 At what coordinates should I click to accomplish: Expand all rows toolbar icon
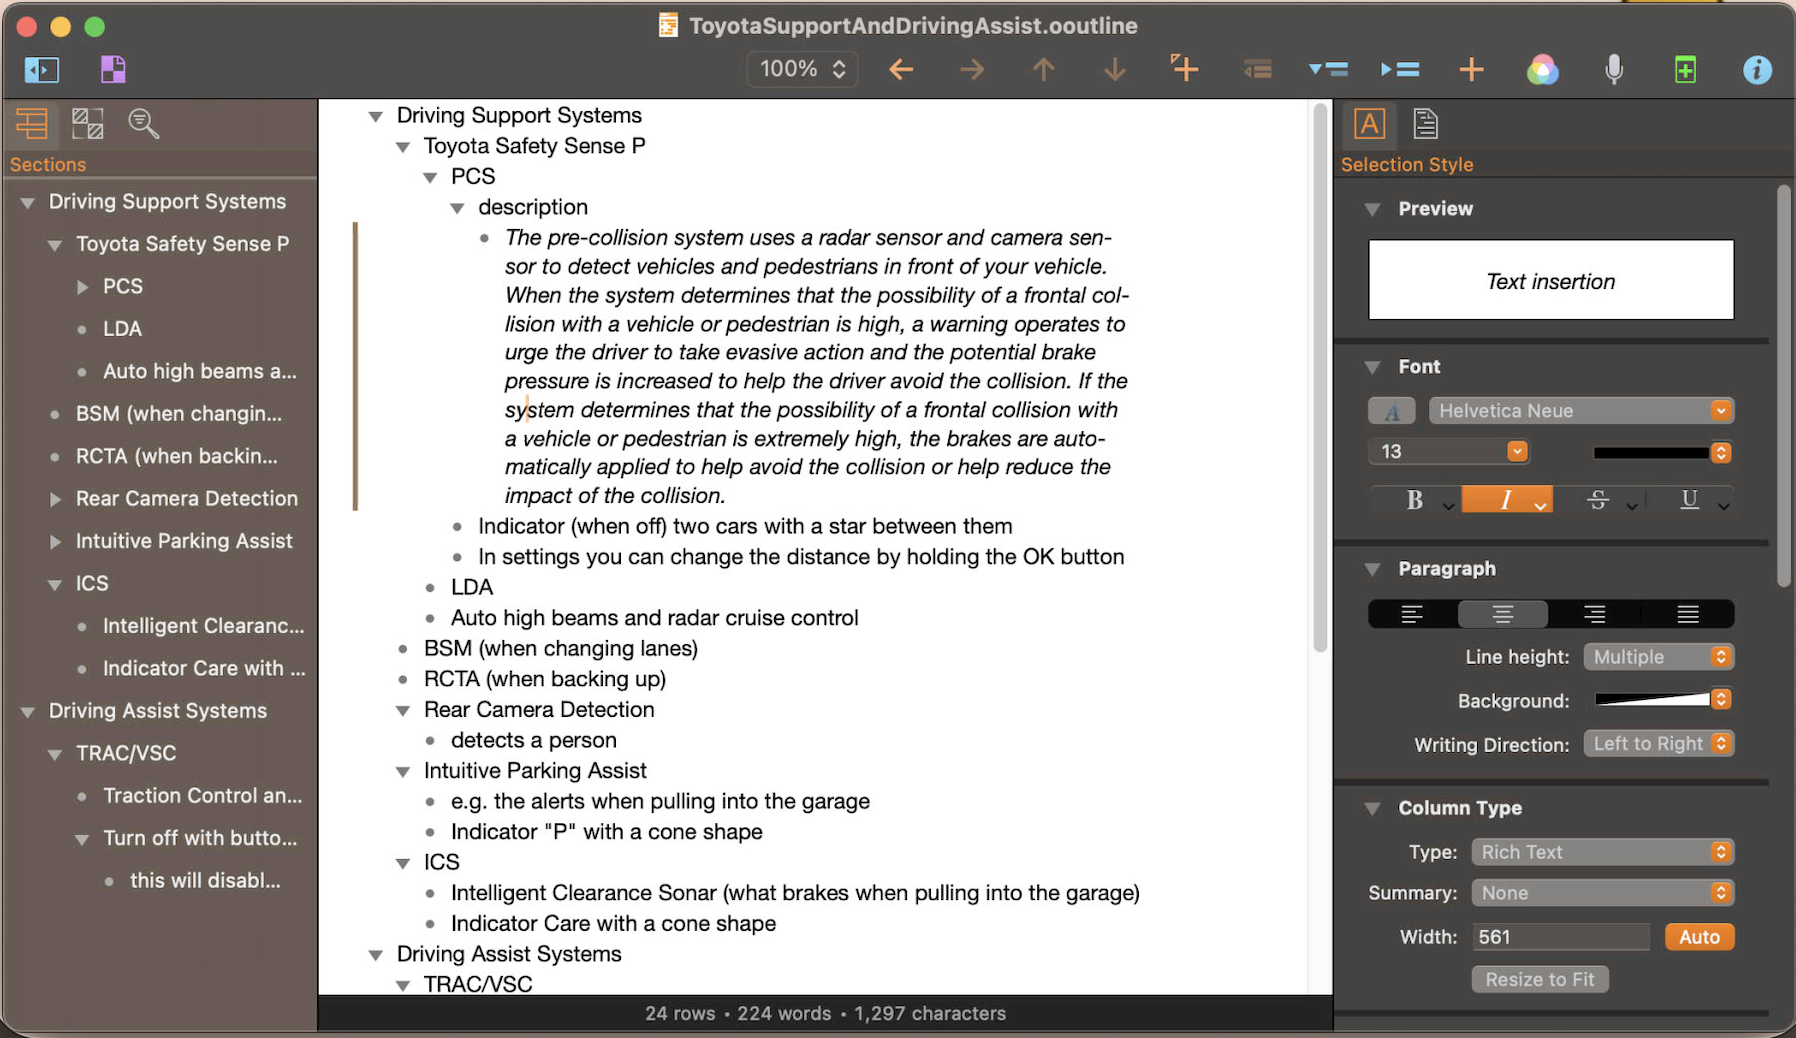[x=1400, y=69]
